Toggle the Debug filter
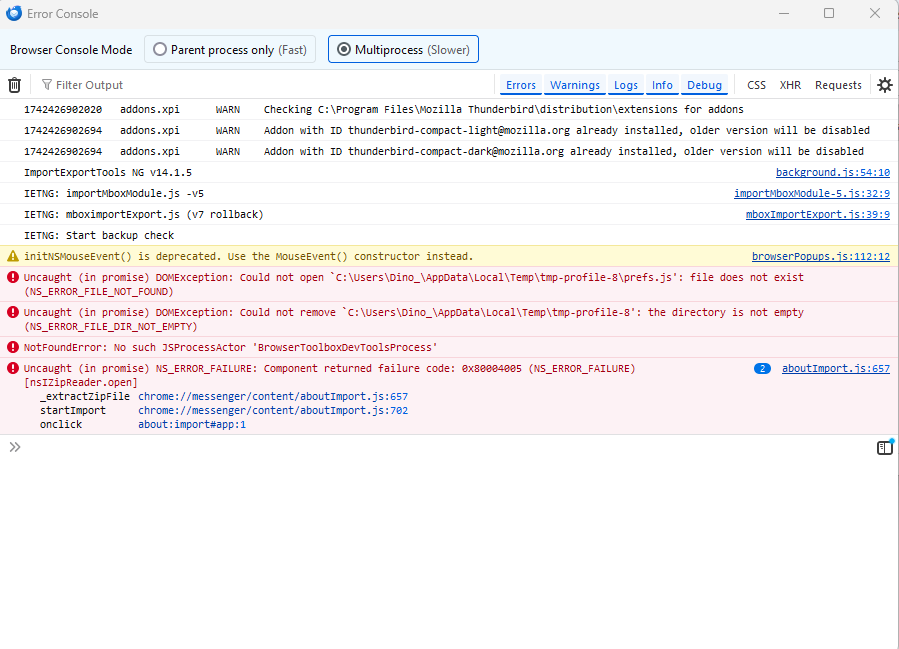The image size is (899, 649). click(704, 85)
